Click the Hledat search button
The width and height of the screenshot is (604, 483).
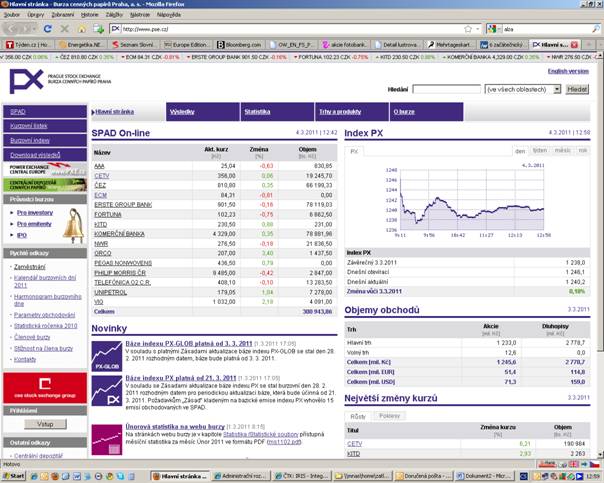pos(577,89)
